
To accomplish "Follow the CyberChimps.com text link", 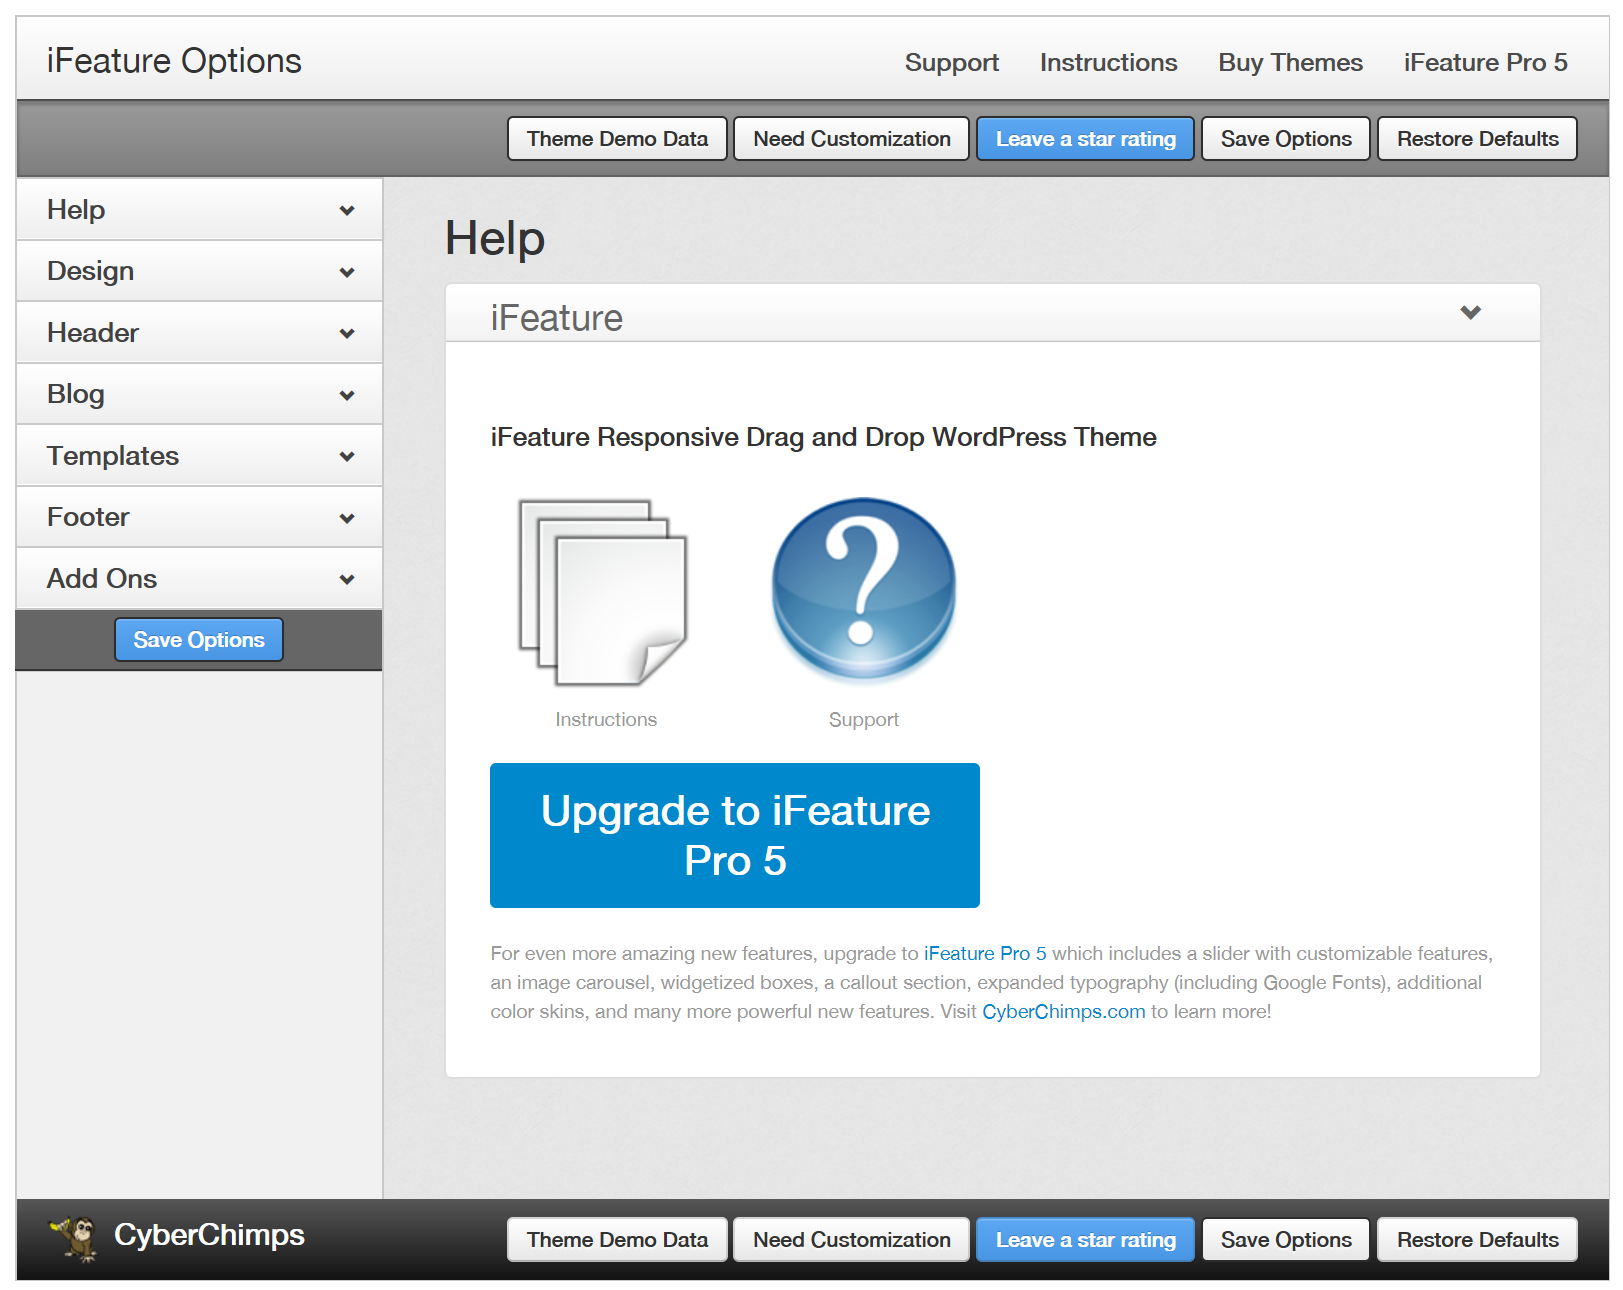I will tap(1063, 1011).
